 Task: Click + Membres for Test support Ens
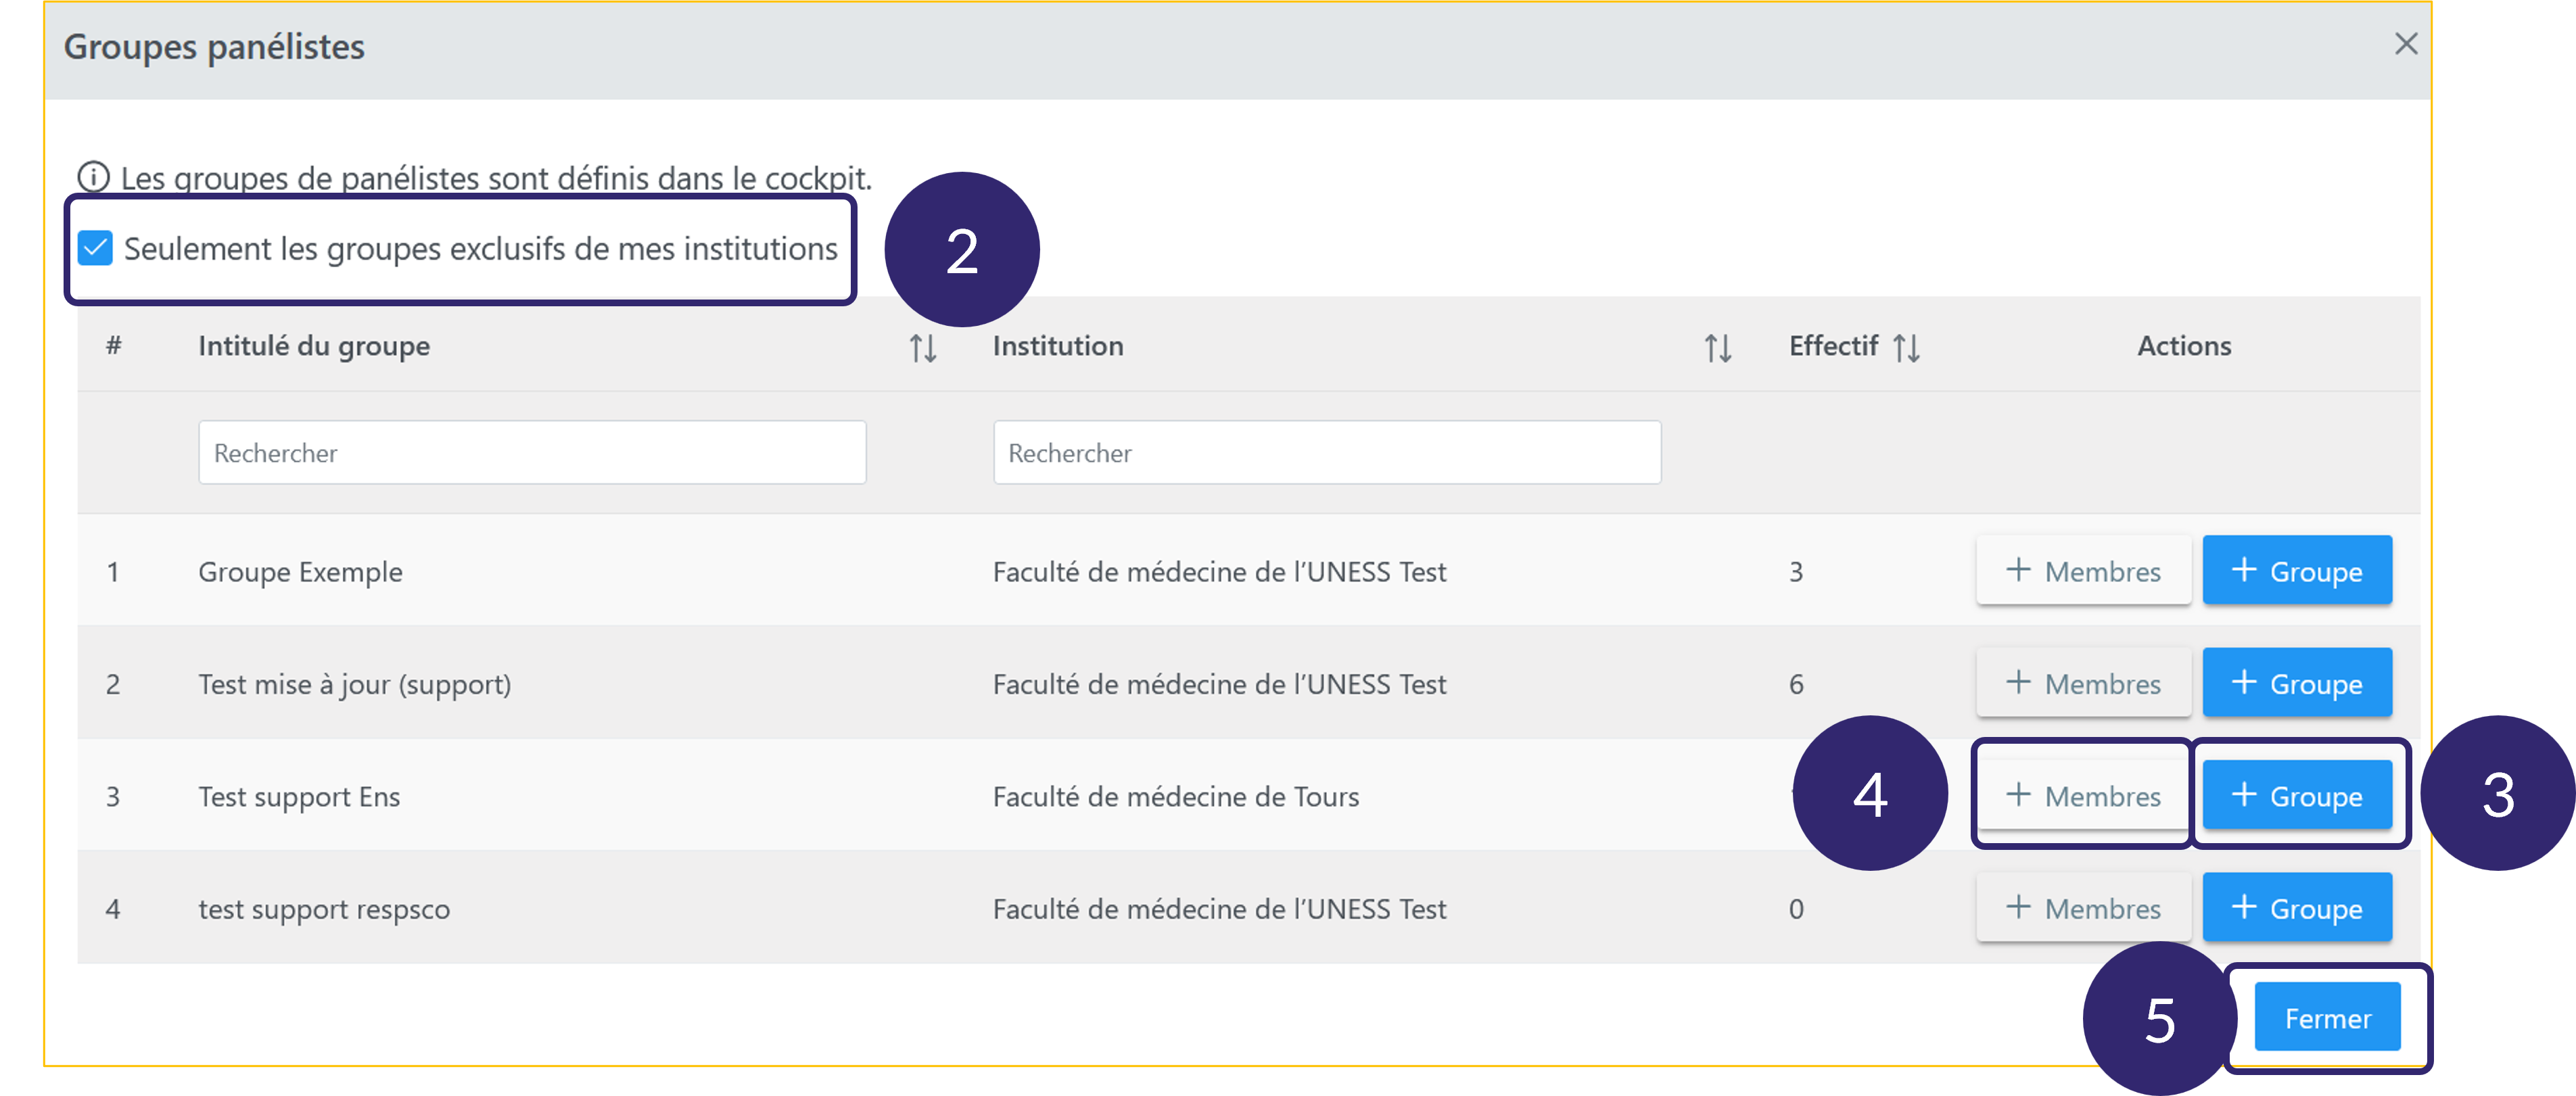point(2083,796)
